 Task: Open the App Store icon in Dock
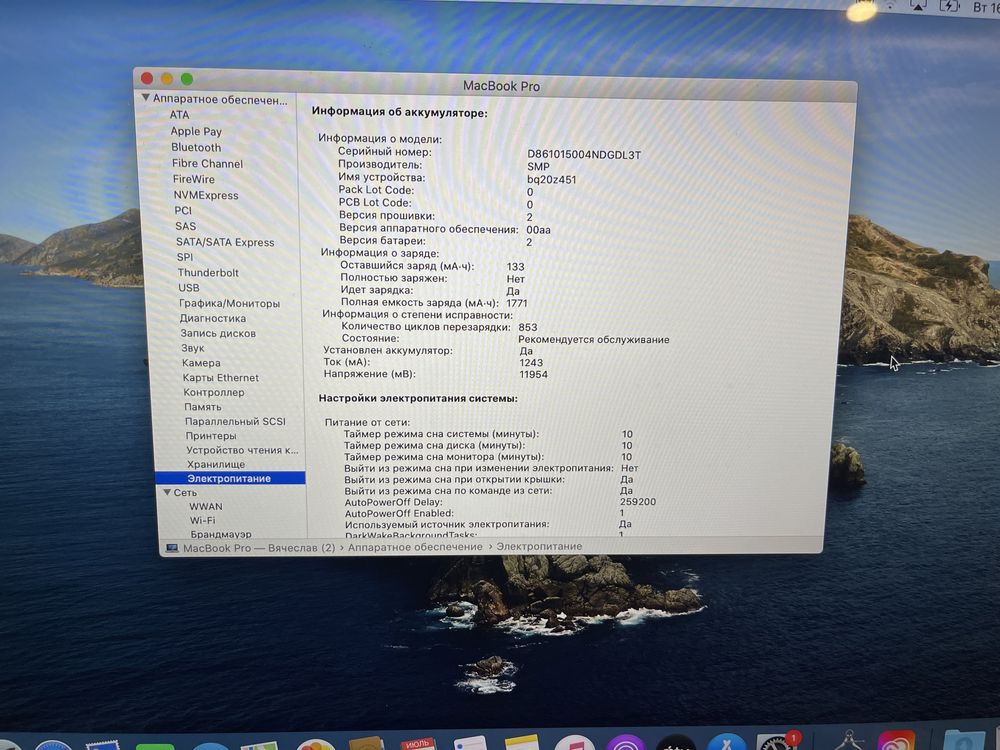coord(726,743)
